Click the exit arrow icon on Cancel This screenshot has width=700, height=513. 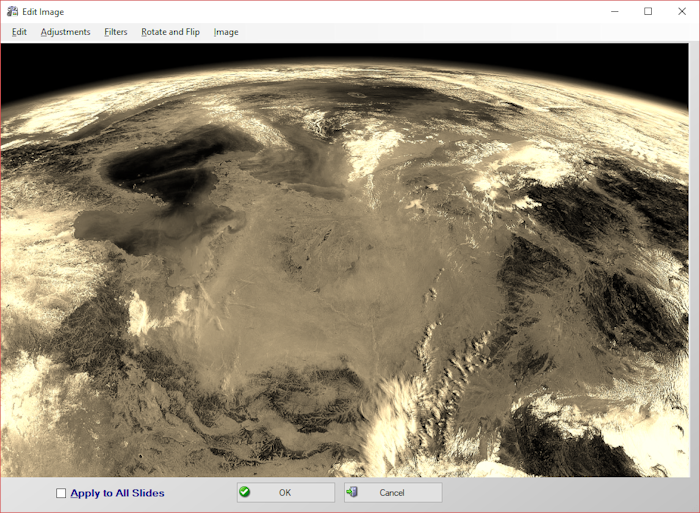tap(352, 492)
